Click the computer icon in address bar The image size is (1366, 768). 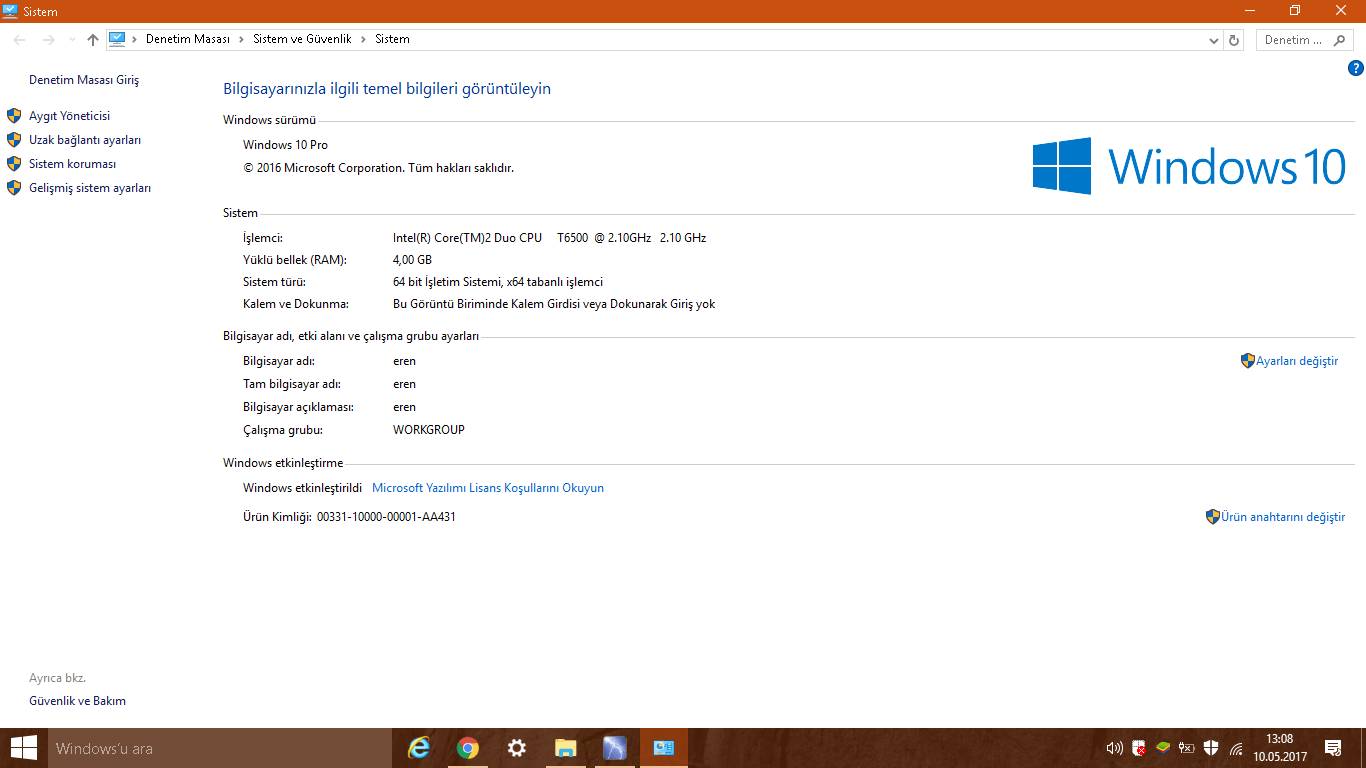pyautogui.click(x=117, y=39)
